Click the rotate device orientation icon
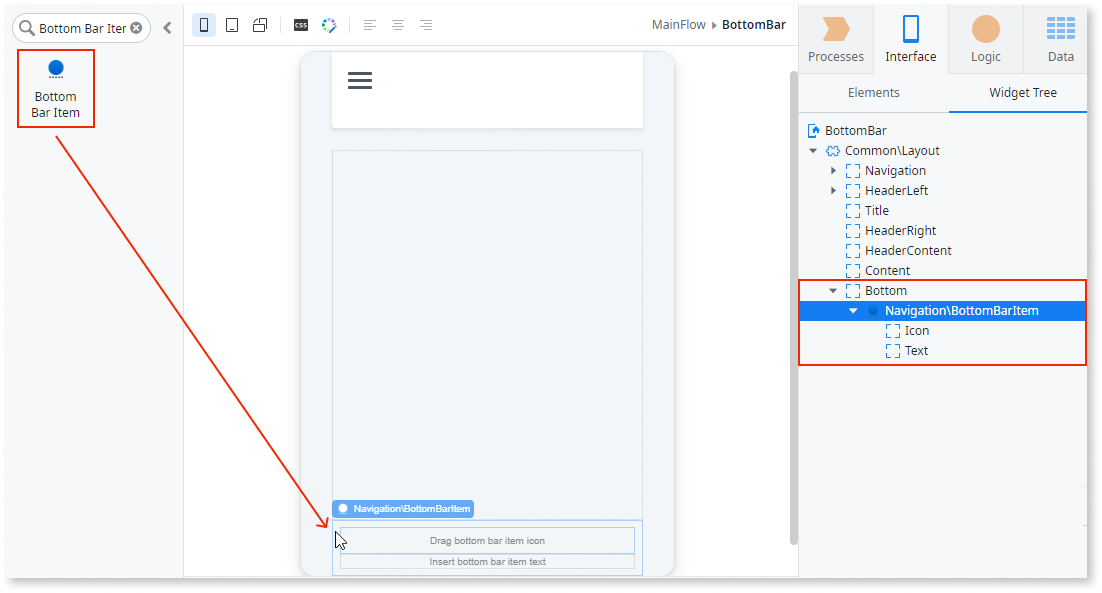This screenshot has width=1102, height=593. click(x=260, y=27)
